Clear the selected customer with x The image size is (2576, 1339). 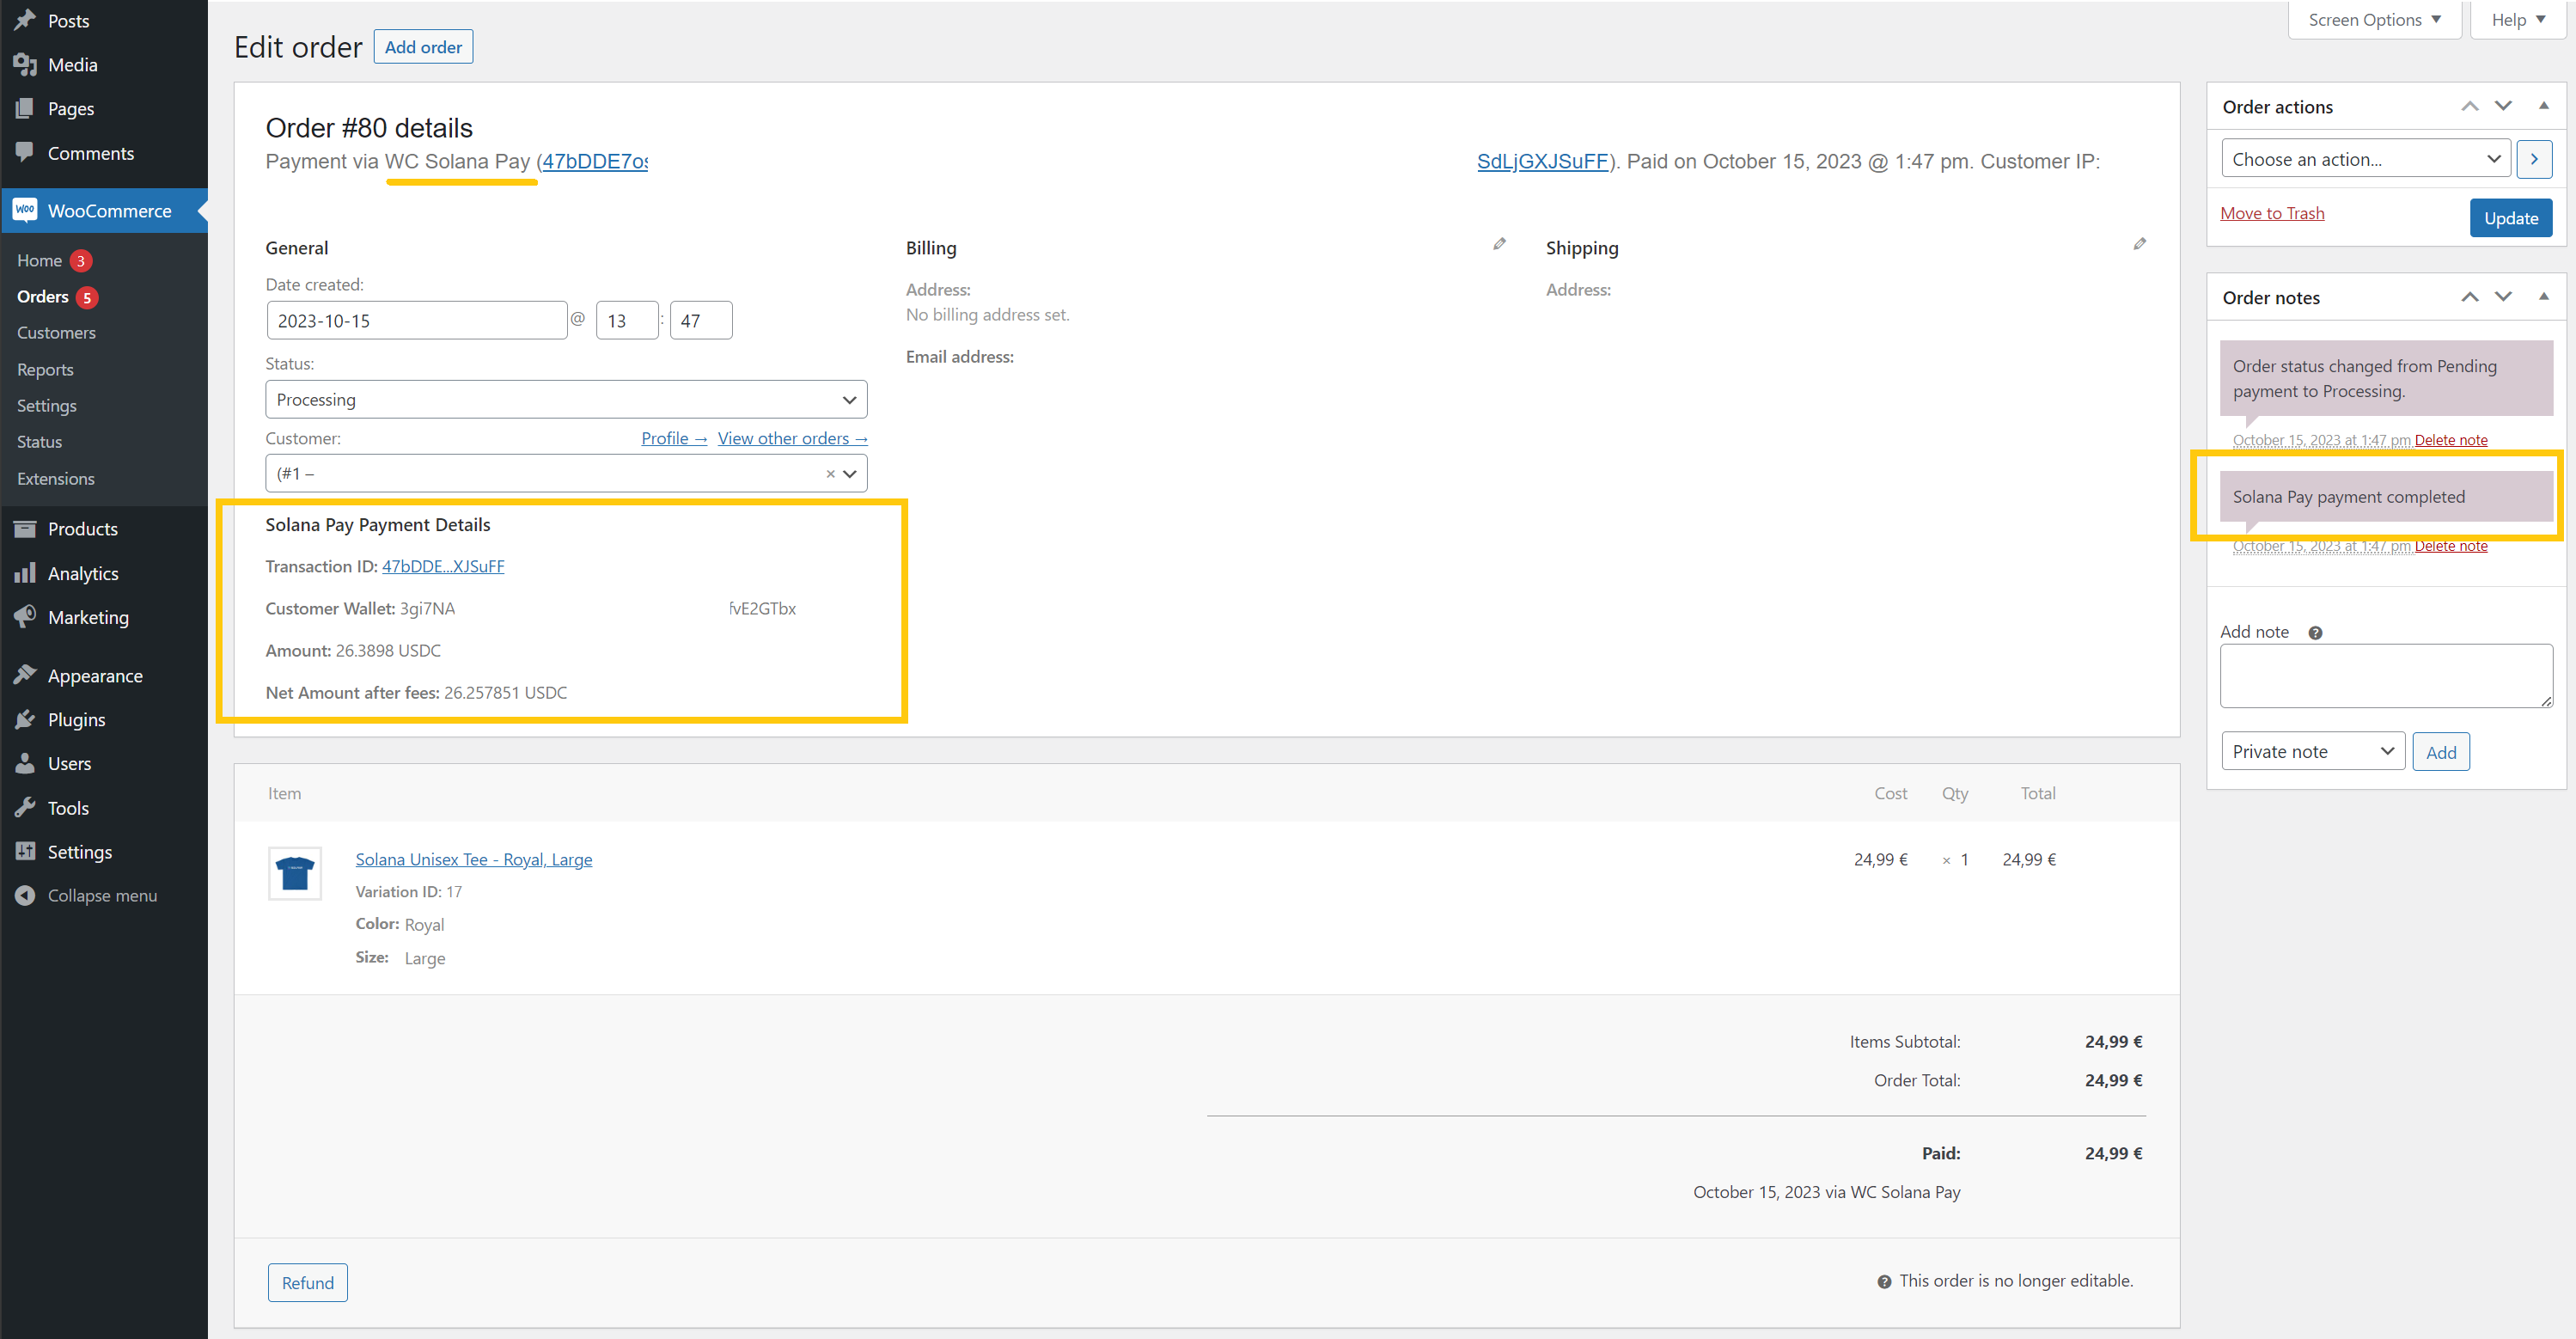tap(830, 474)
